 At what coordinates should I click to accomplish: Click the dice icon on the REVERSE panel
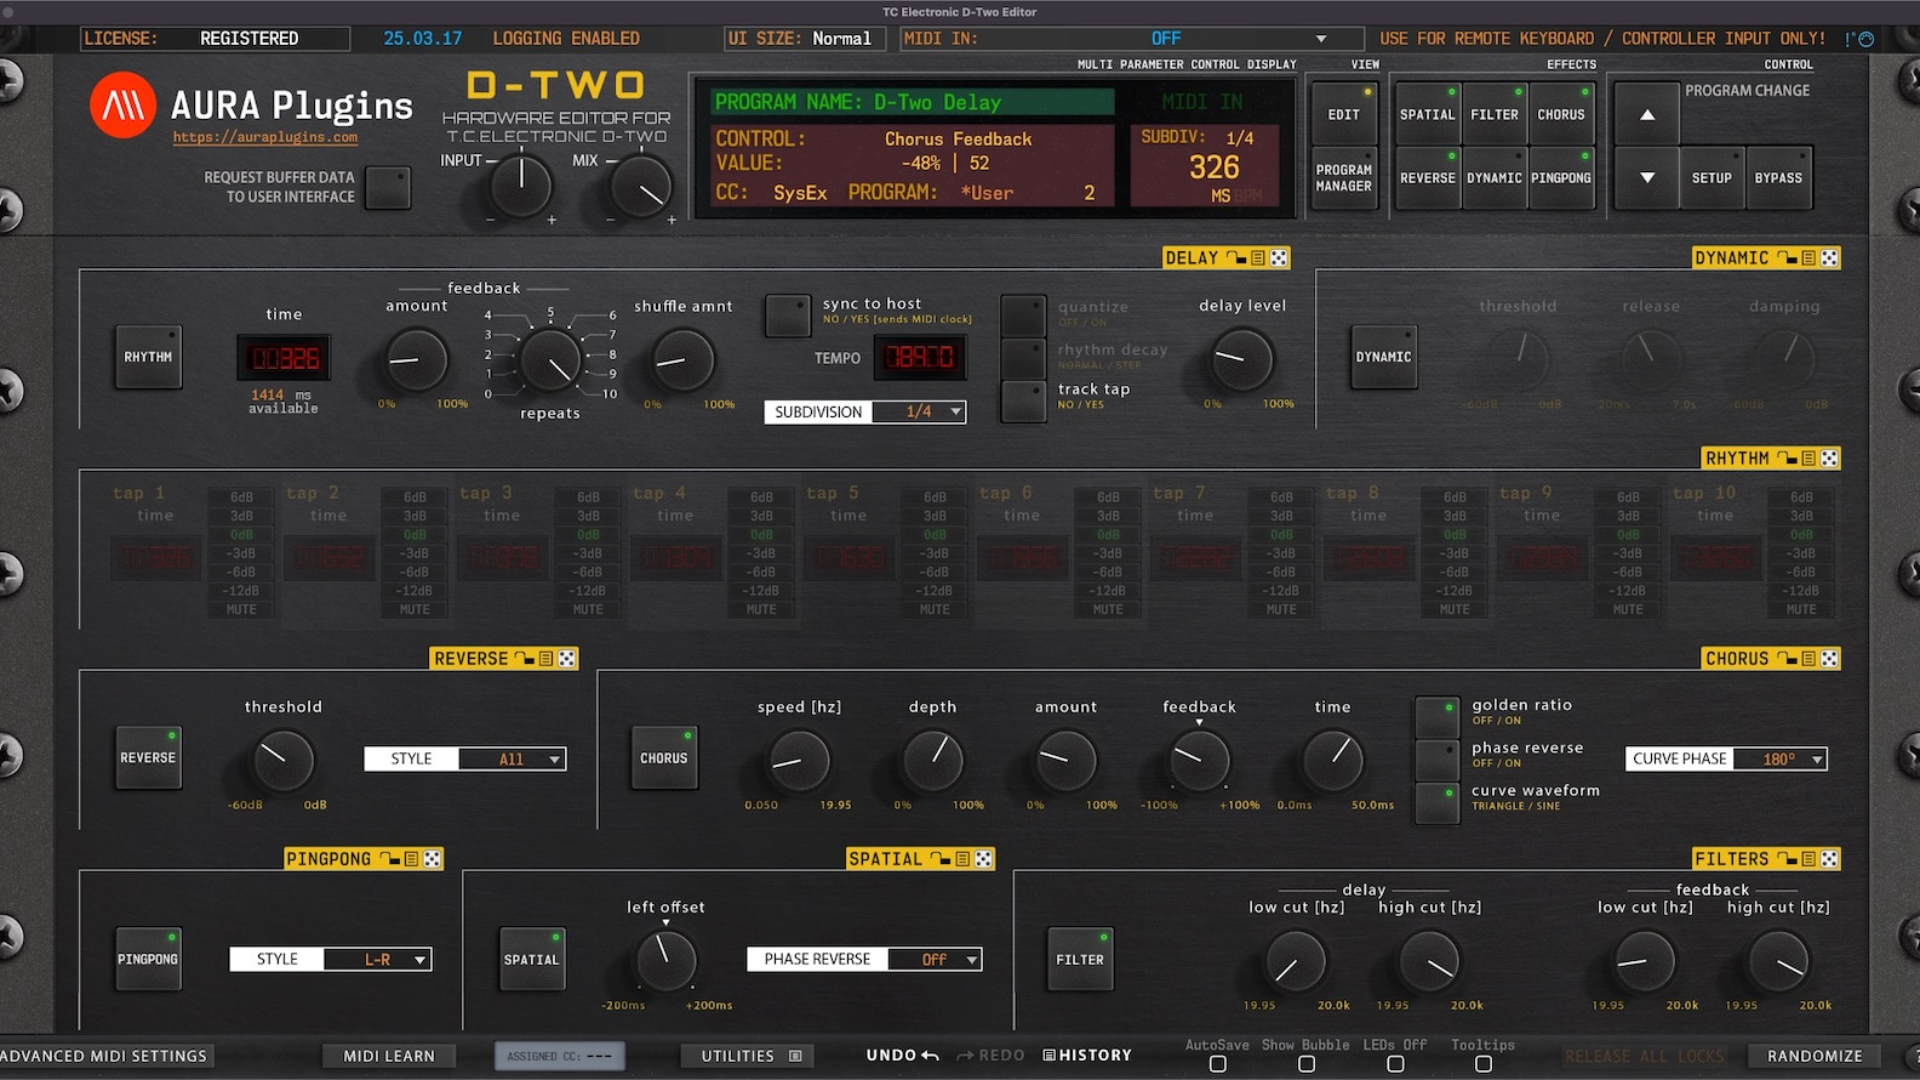[x=567, y=658]
